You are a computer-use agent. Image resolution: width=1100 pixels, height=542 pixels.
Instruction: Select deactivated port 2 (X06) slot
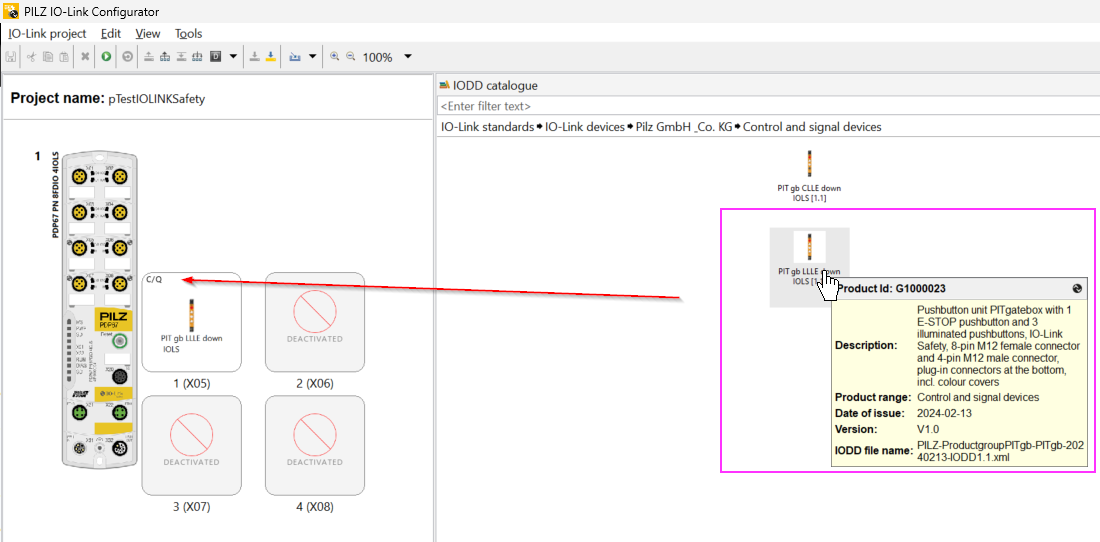pos(315,322)
